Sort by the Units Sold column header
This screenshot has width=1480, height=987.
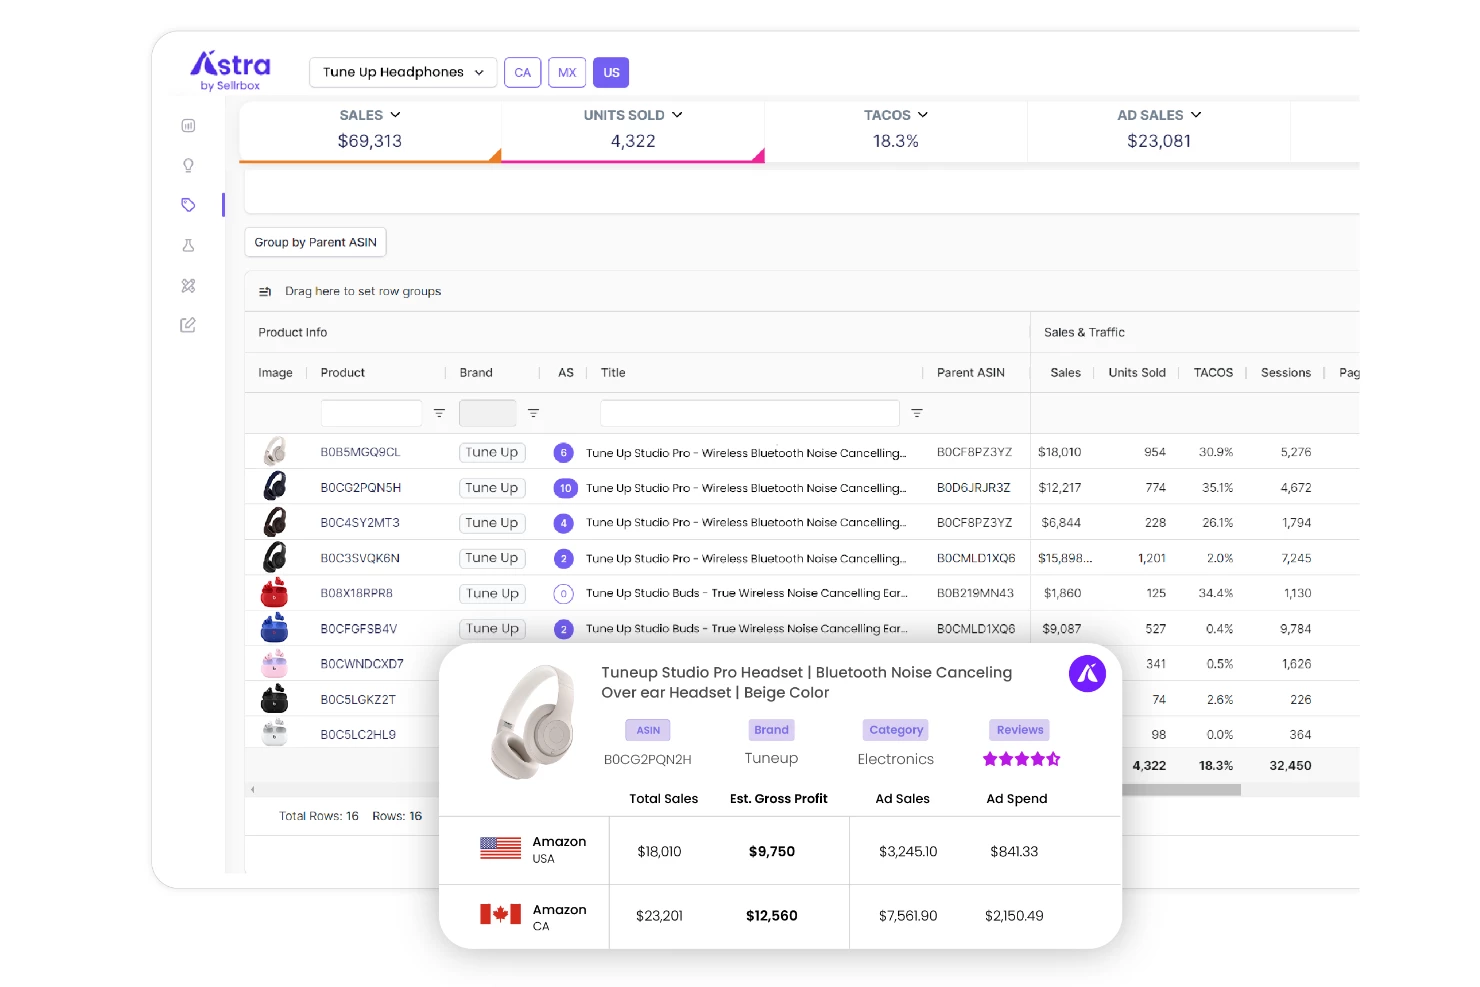click(x=1137, y=373)
